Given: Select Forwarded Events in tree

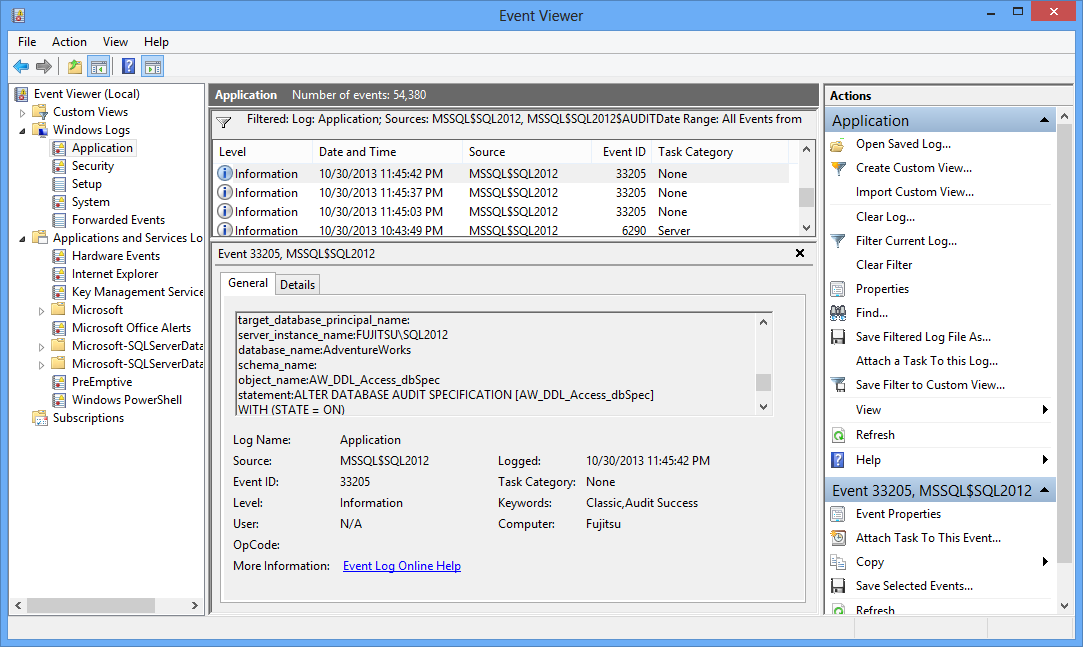Looking at the screenshot, I should coord(118,220).
